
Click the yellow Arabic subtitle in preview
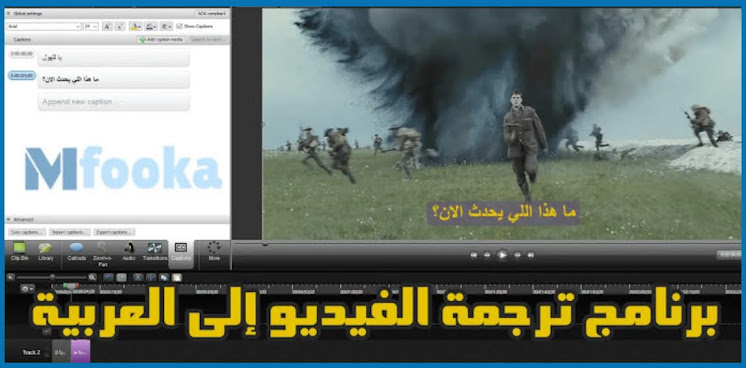(503, 213)
